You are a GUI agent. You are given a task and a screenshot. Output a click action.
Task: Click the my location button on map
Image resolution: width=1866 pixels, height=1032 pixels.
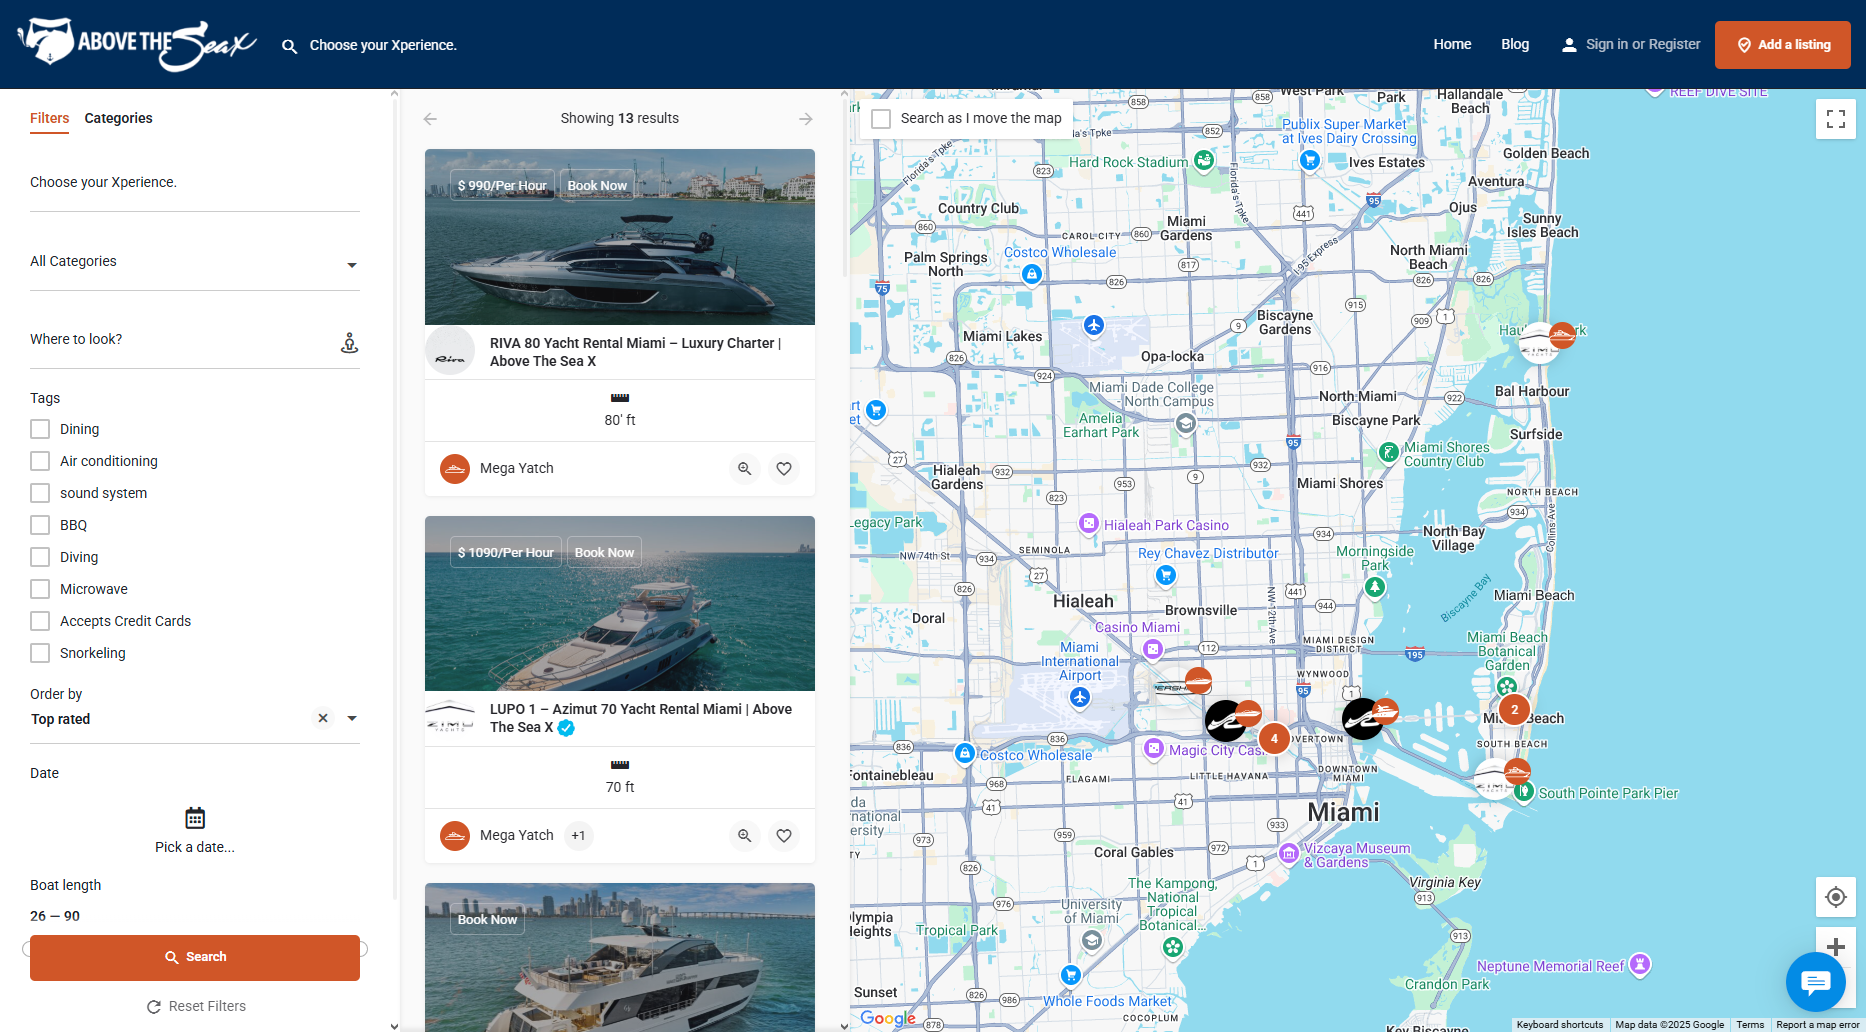click(x=1836, y=897)
